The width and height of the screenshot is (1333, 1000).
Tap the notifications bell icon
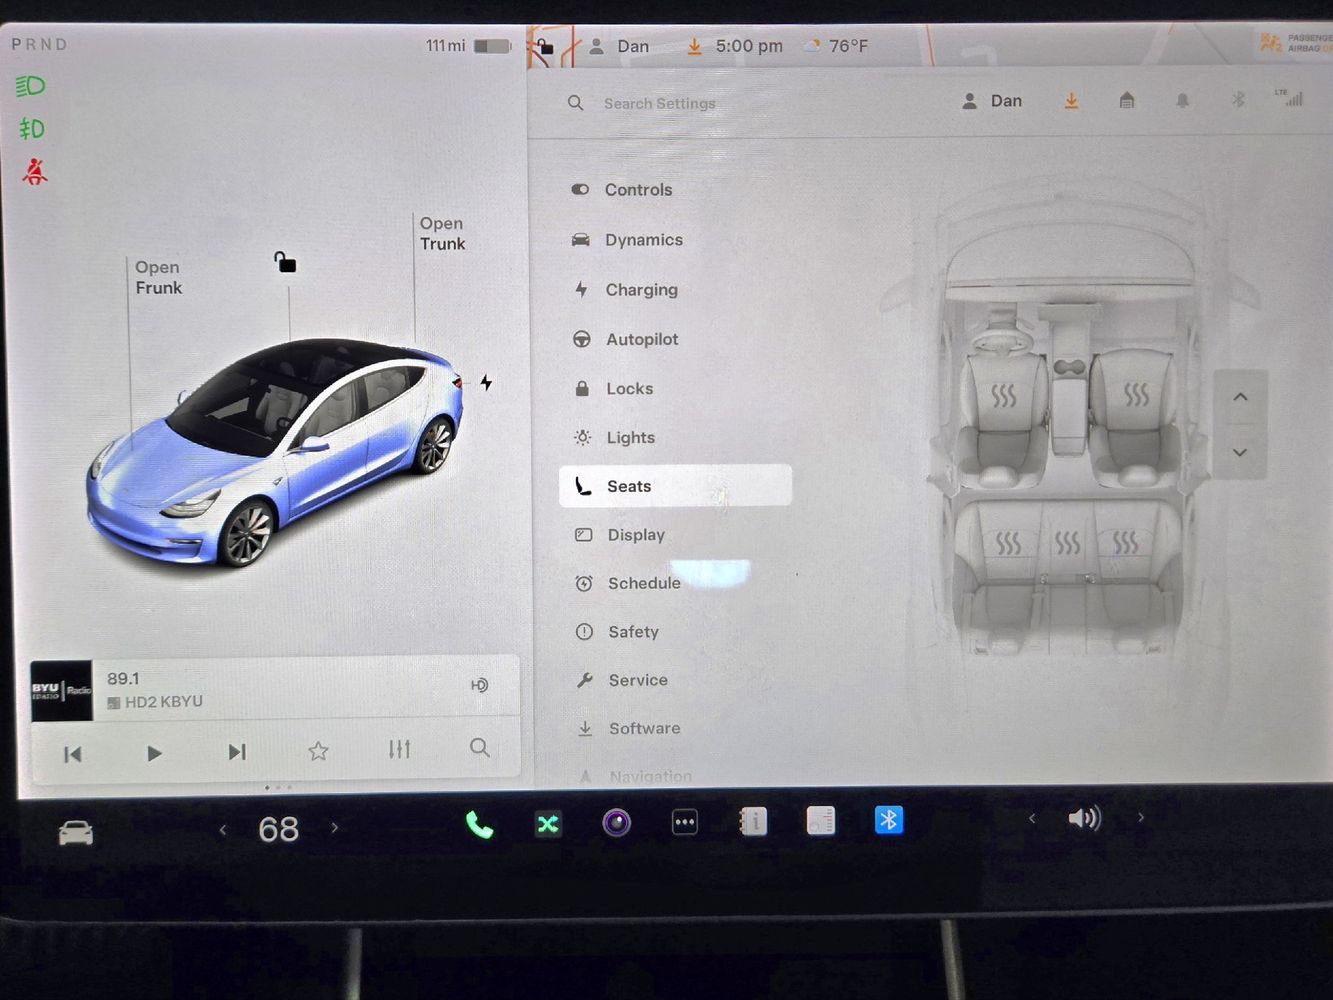tap(1182, 100)
